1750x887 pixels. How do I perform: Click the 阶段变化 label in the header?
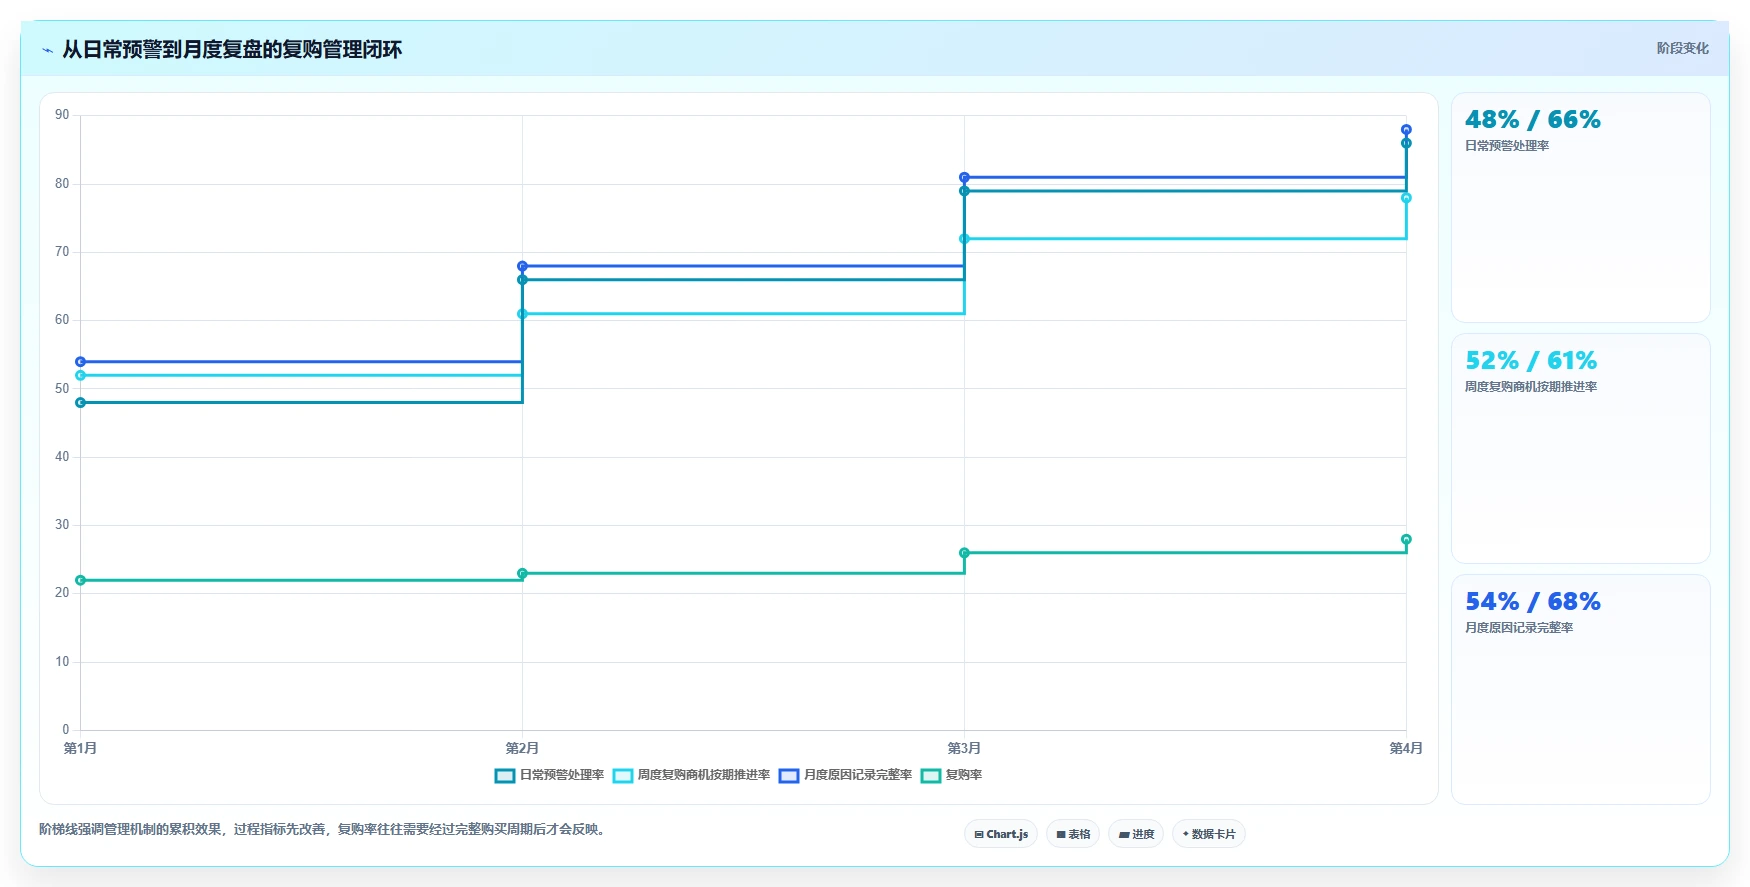[1682, 48]
